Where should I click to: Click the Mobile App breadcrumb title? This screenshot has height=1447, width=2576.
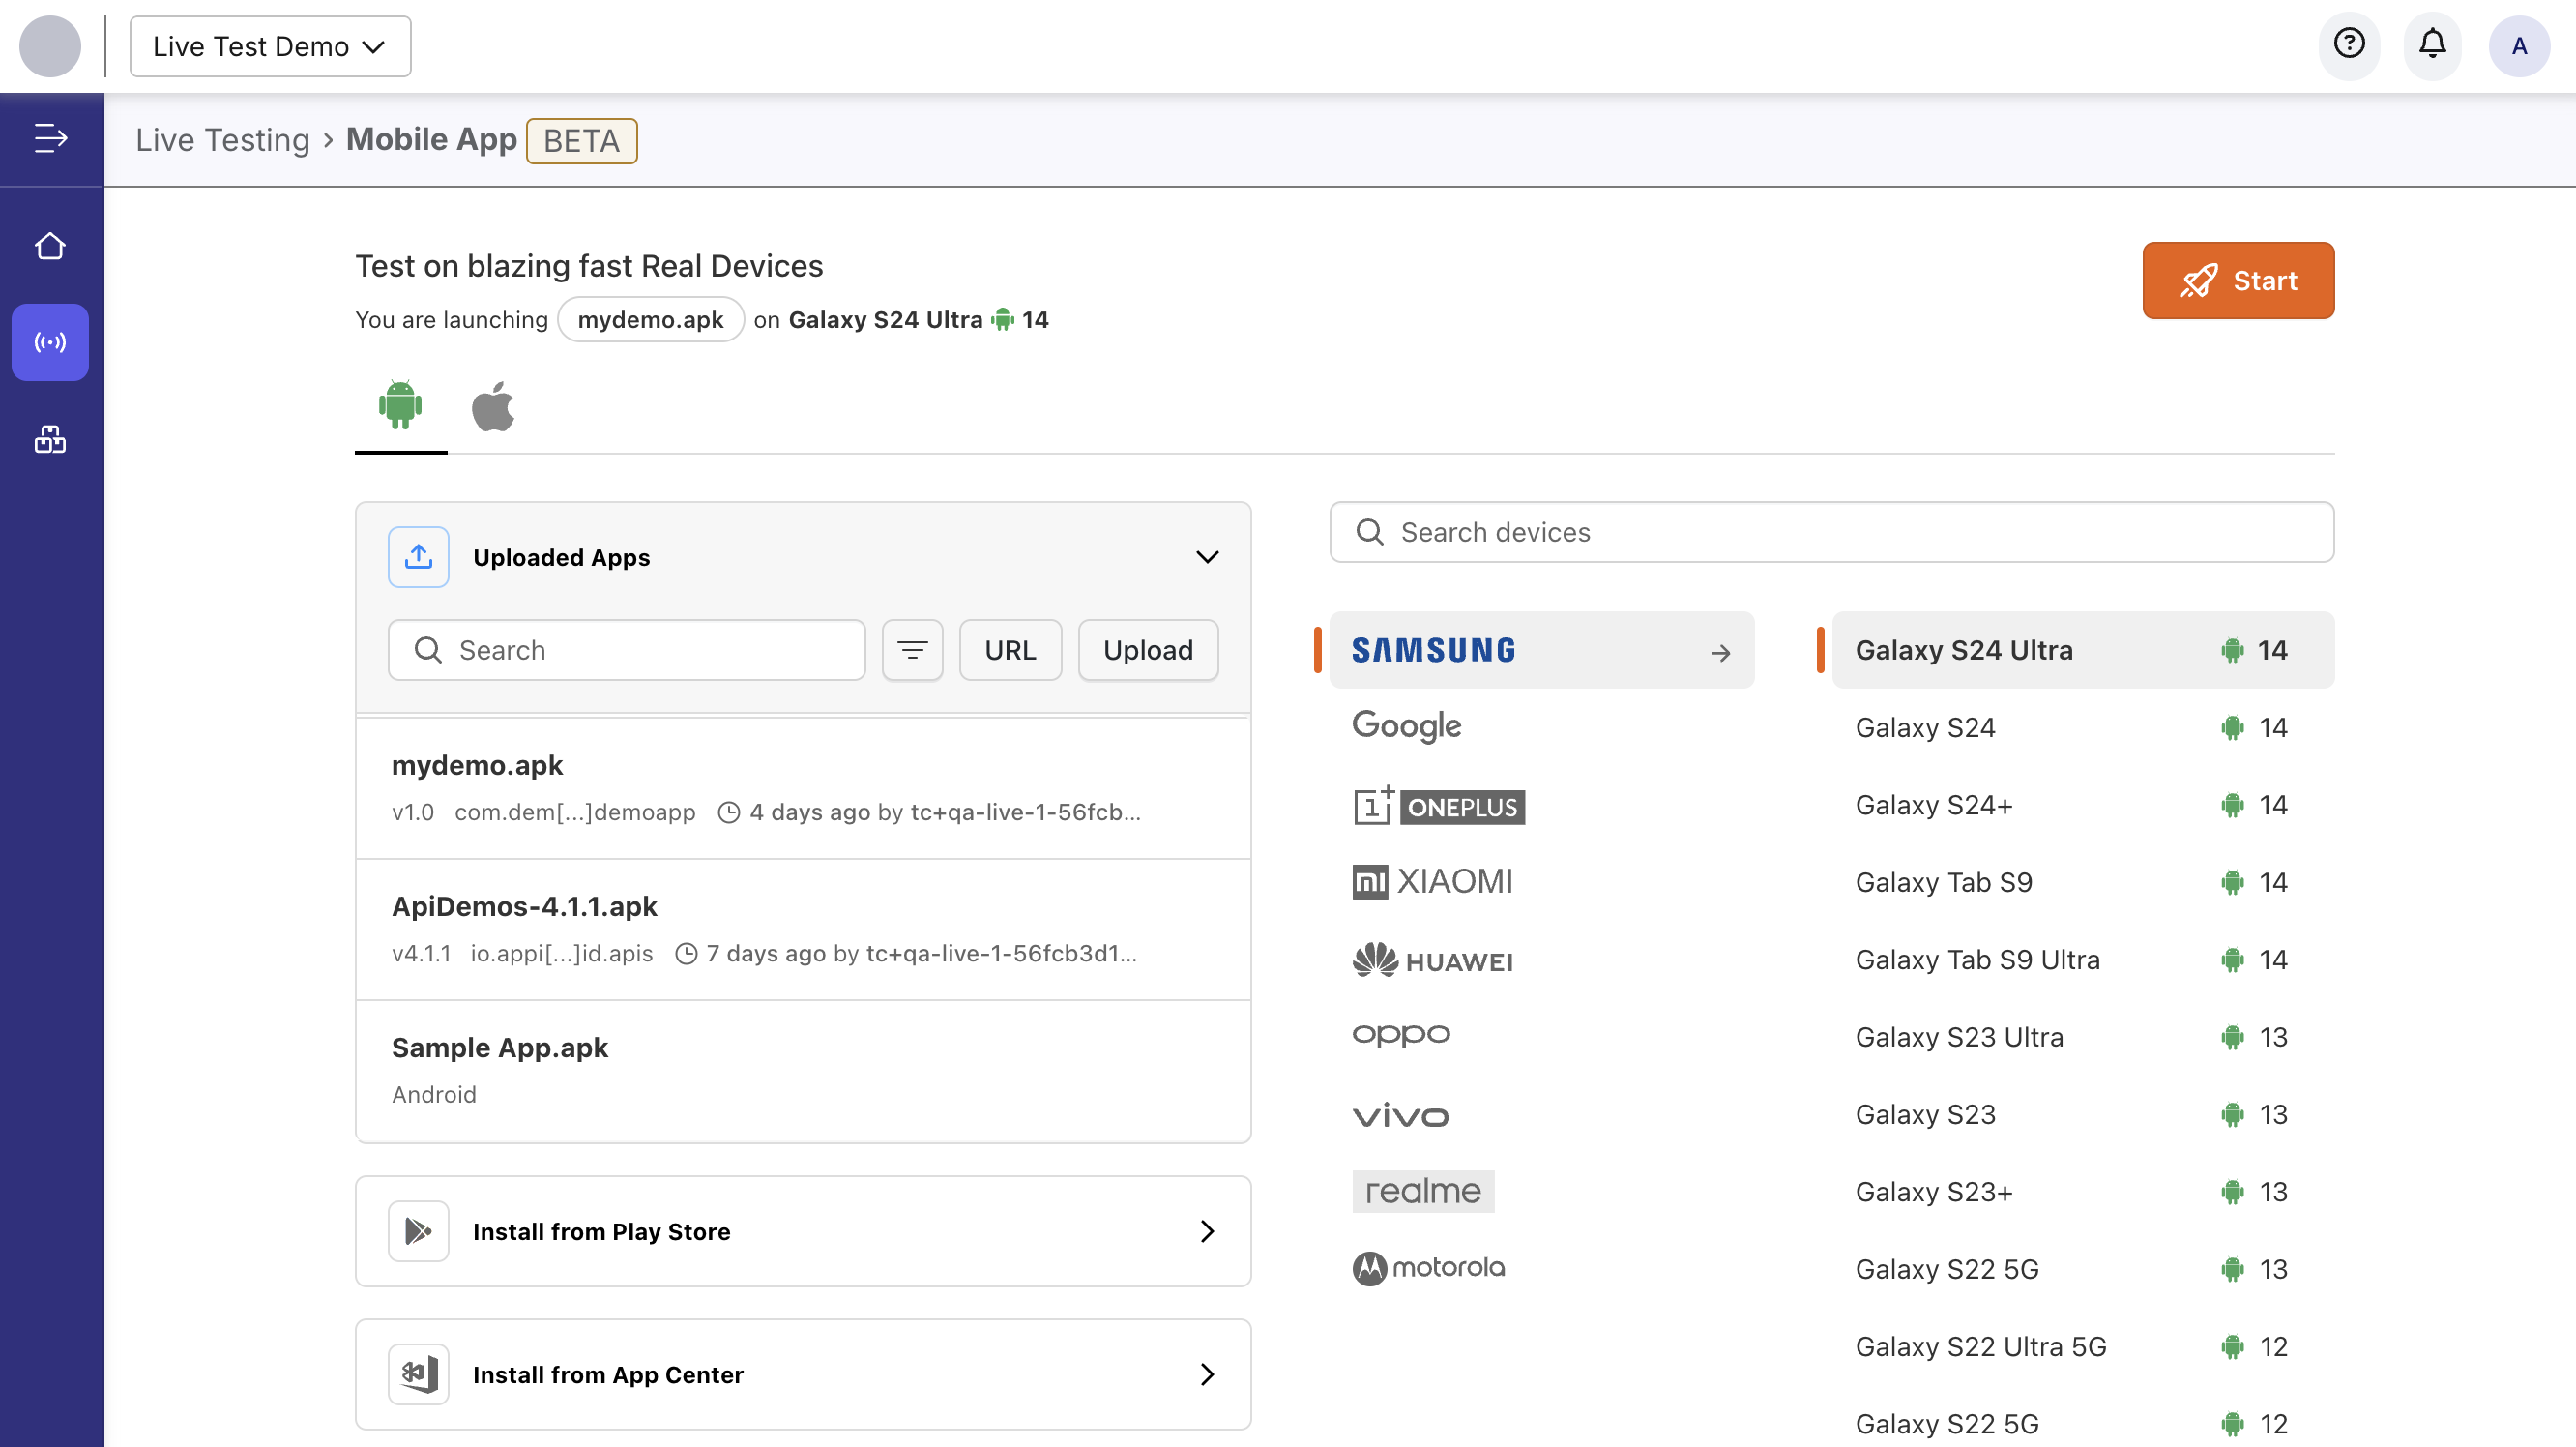coord(431,139)
